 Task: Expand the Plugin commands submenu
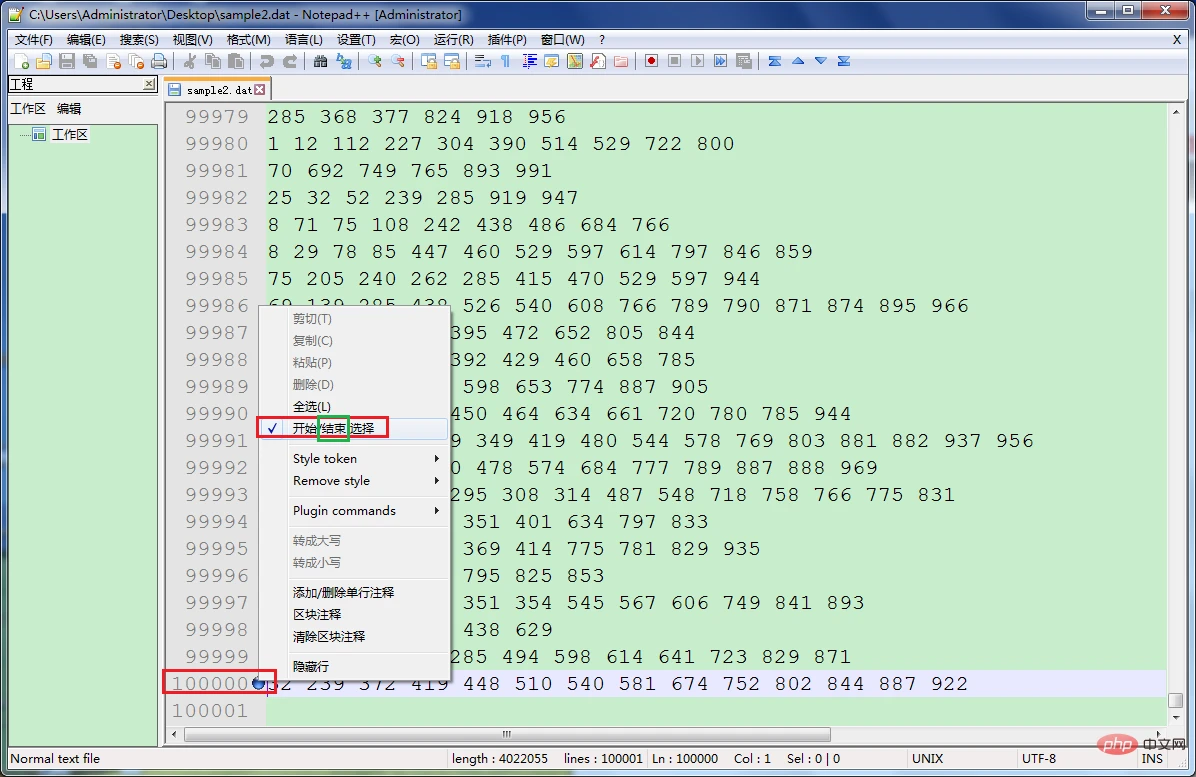coord(354,510)
